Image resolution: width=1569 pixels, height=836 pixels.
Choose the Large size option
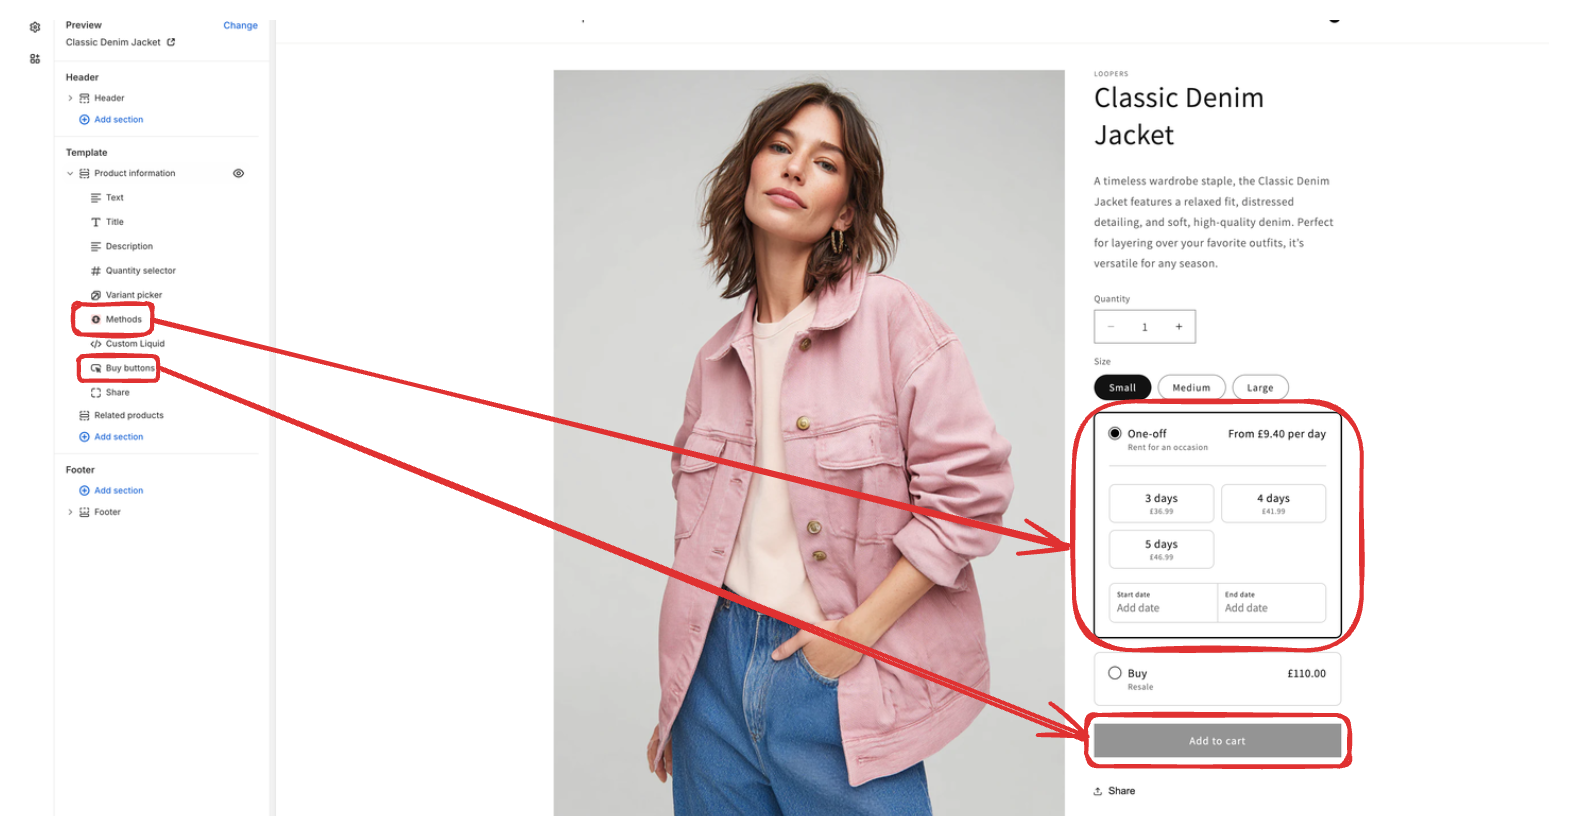click(1260, 388)
